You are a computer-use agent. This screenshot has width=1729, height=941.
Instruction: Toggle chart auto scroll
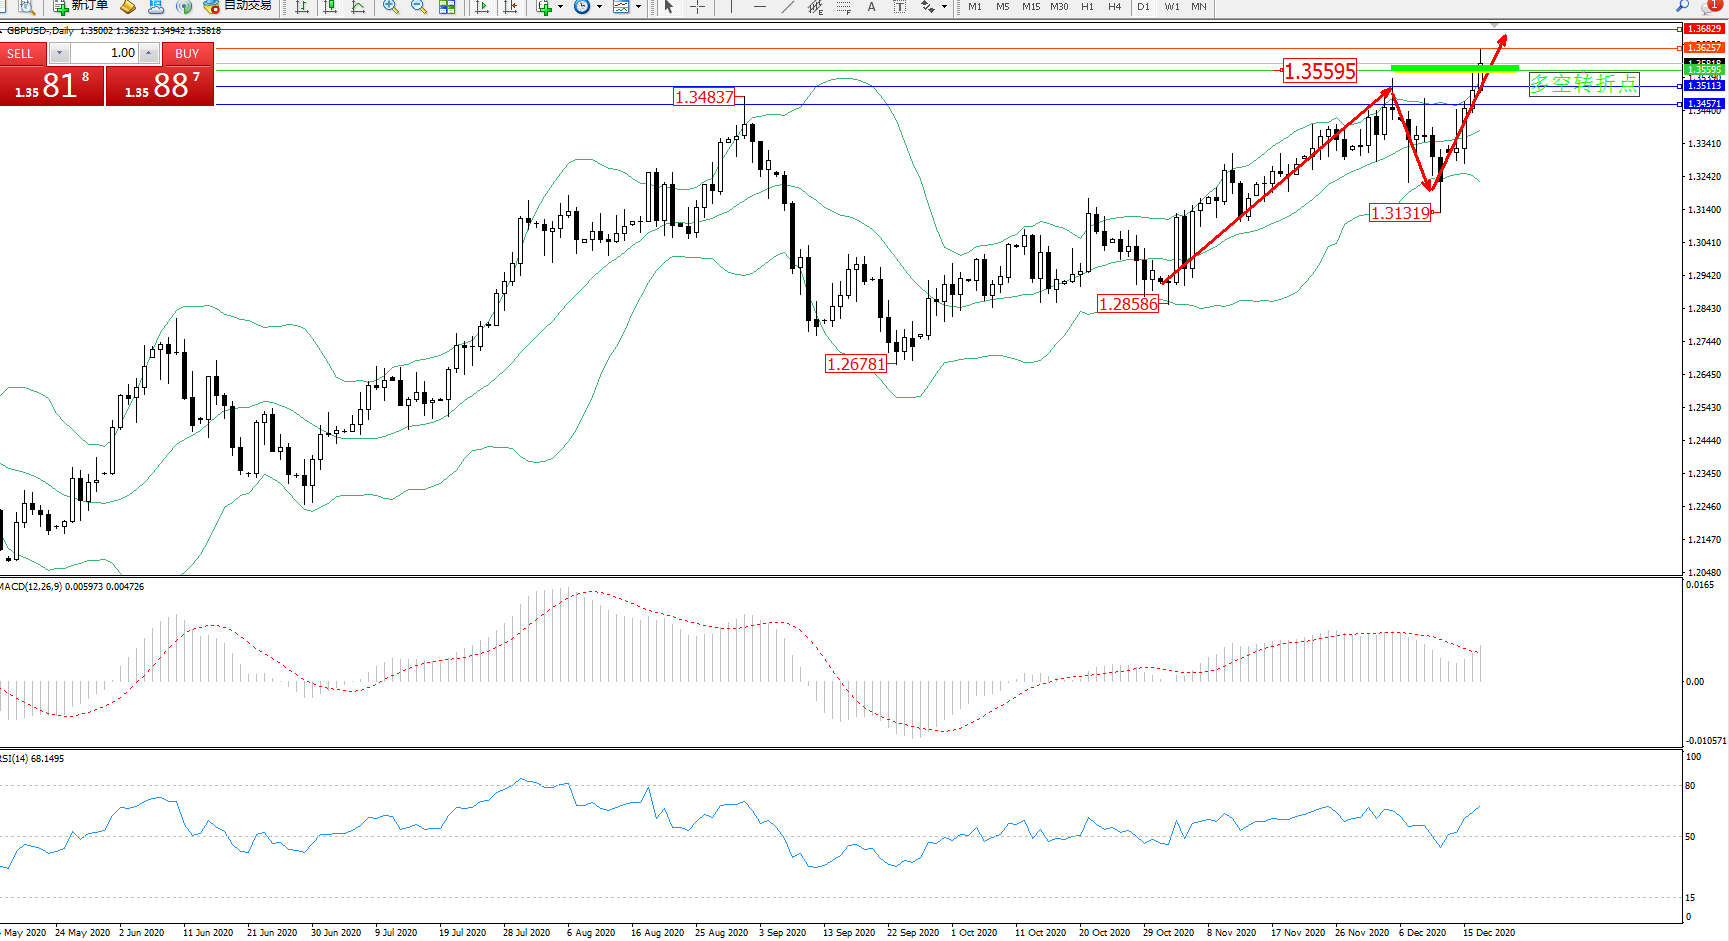(482, 7)
